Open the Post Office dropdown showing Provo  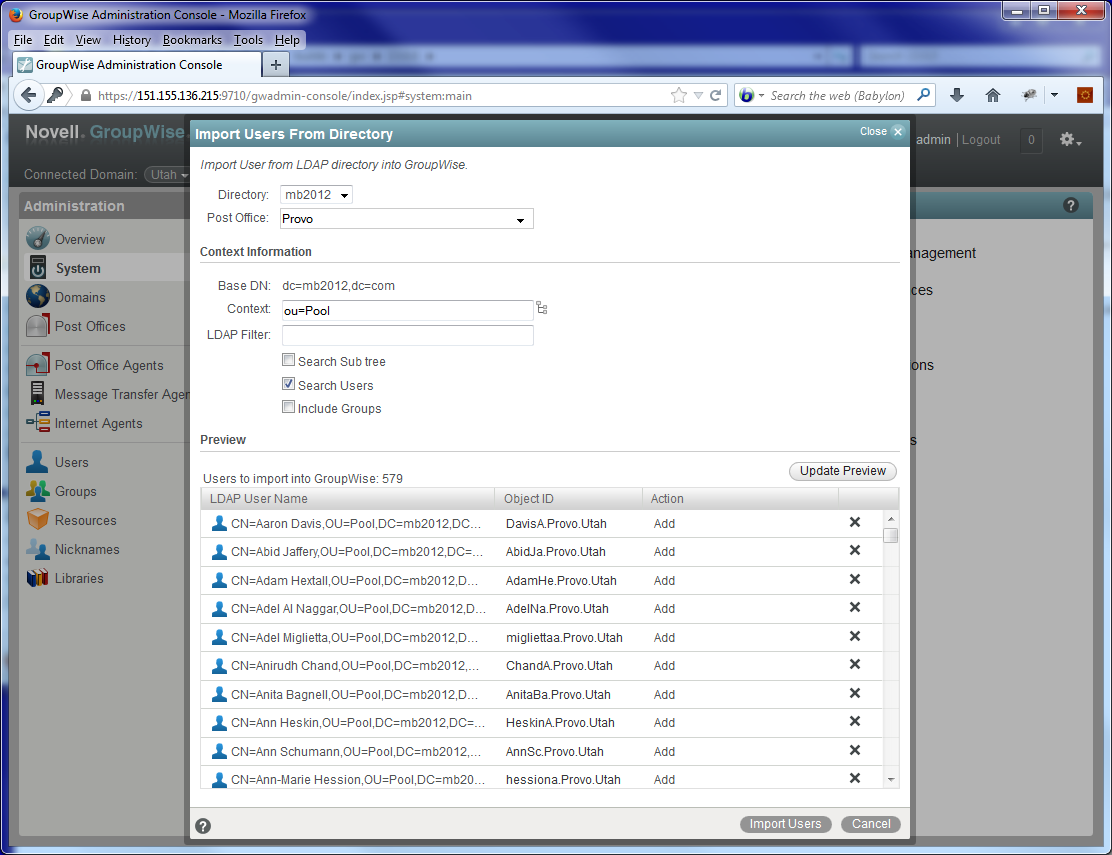point(406,218)
